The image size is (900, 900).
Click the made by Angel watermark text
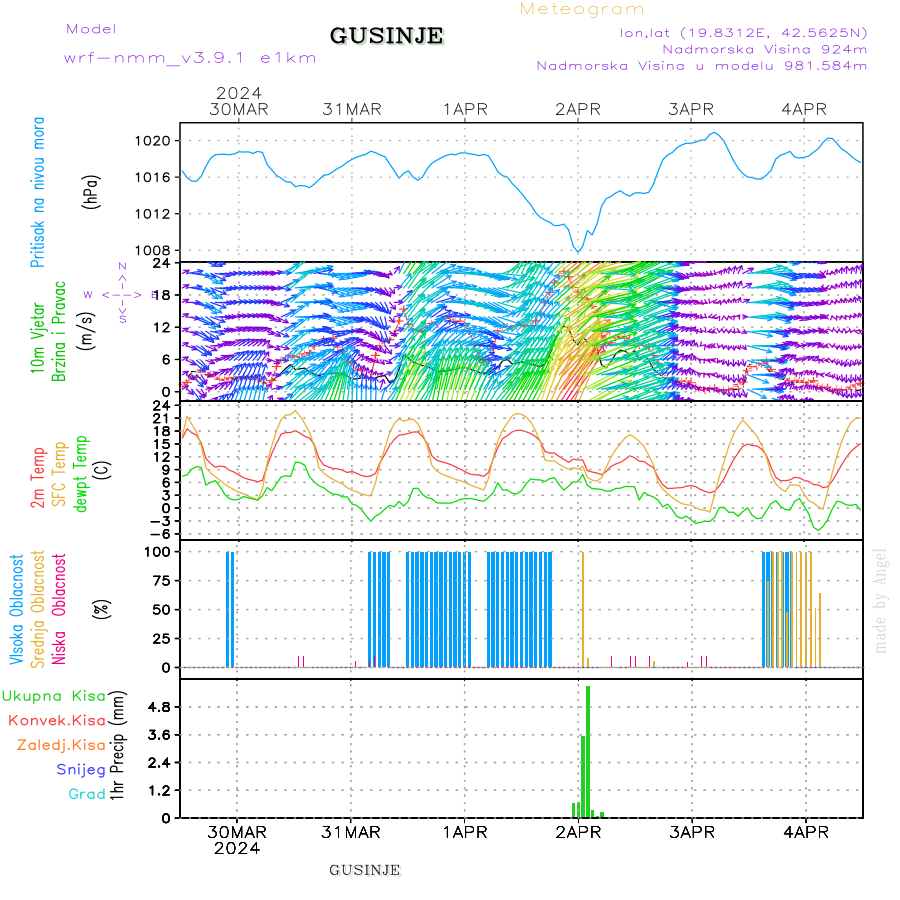click(x=880, y=601)
